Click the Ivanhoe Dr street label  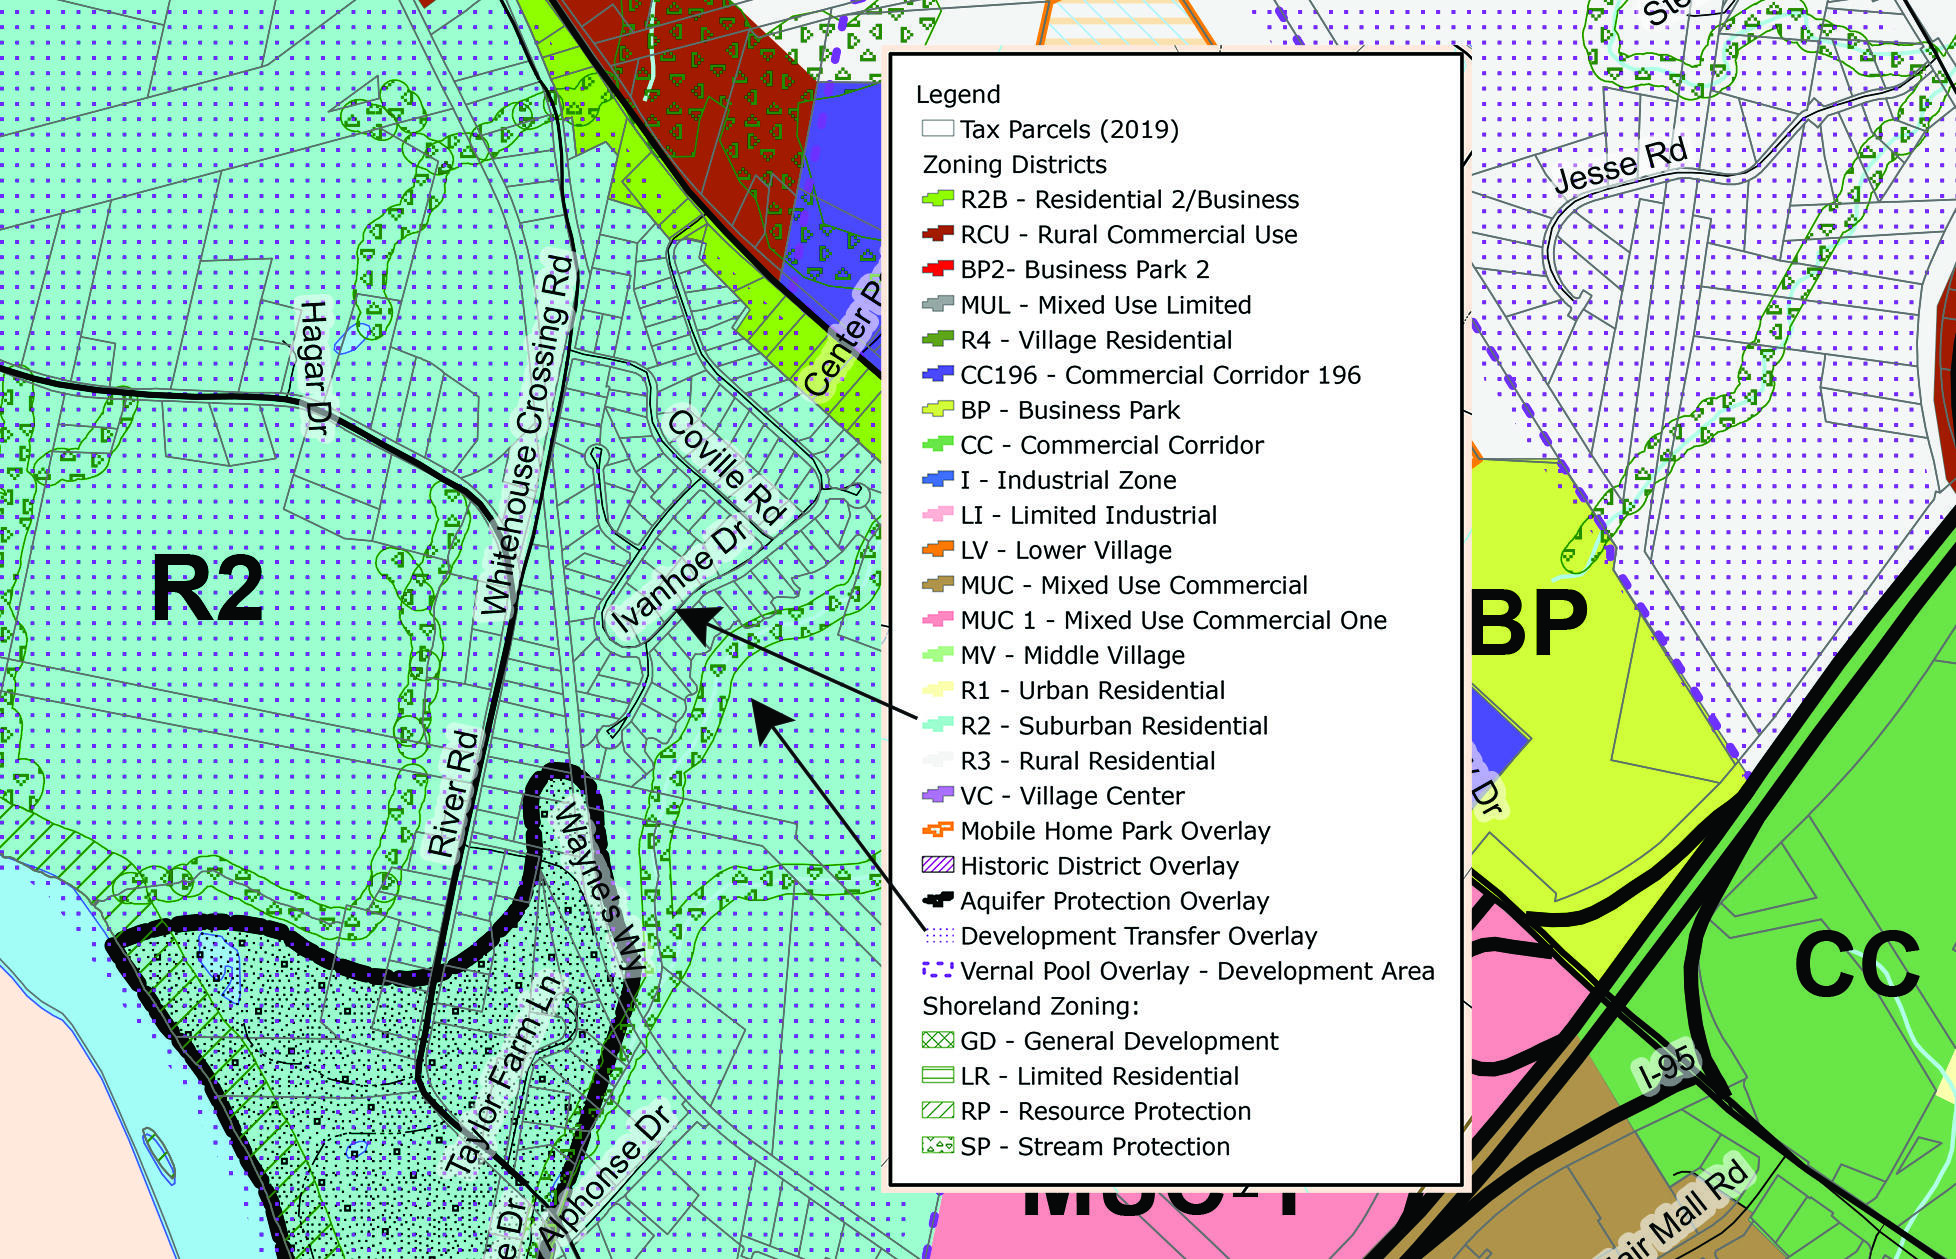pos(679,579)
